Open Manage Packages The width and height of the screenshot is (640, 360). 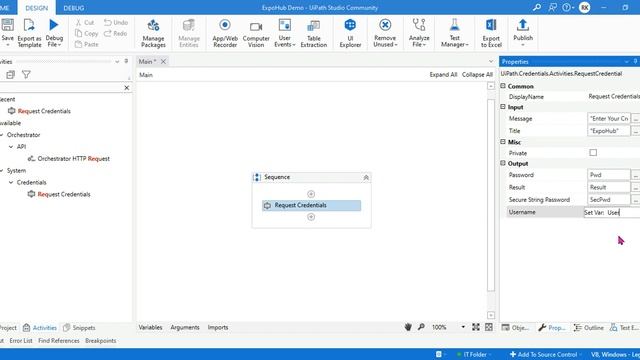coord(153,33)
